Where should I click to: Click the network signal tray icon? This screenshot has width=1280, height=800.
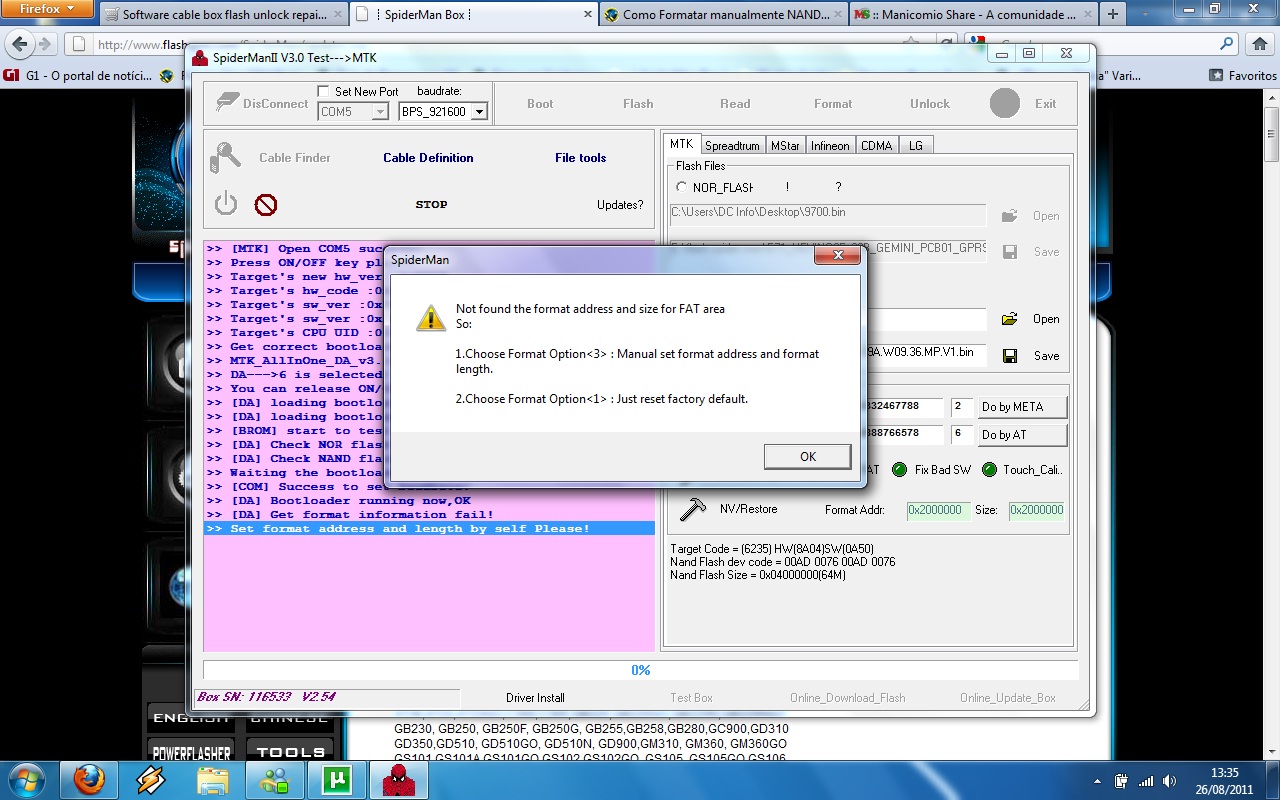[1145, 781]
